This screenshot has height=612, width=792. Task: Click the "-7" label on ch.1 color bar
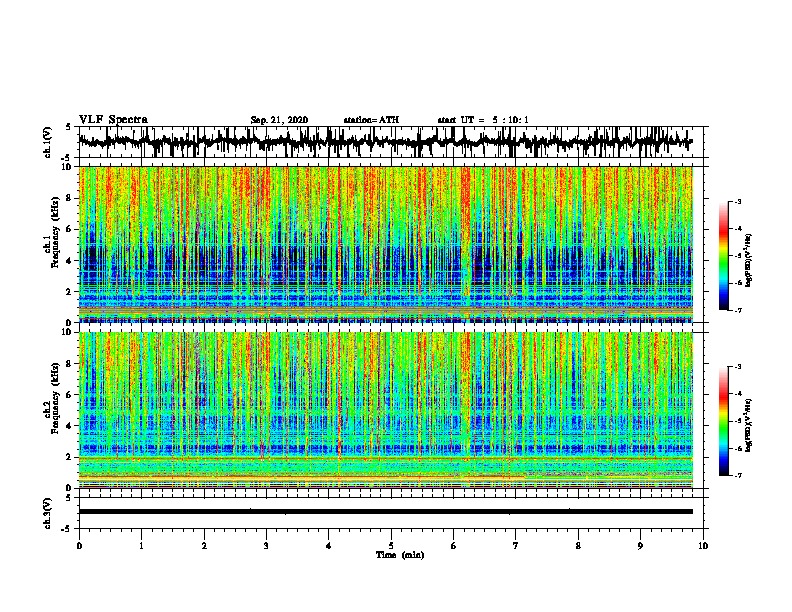coord(737,310)
